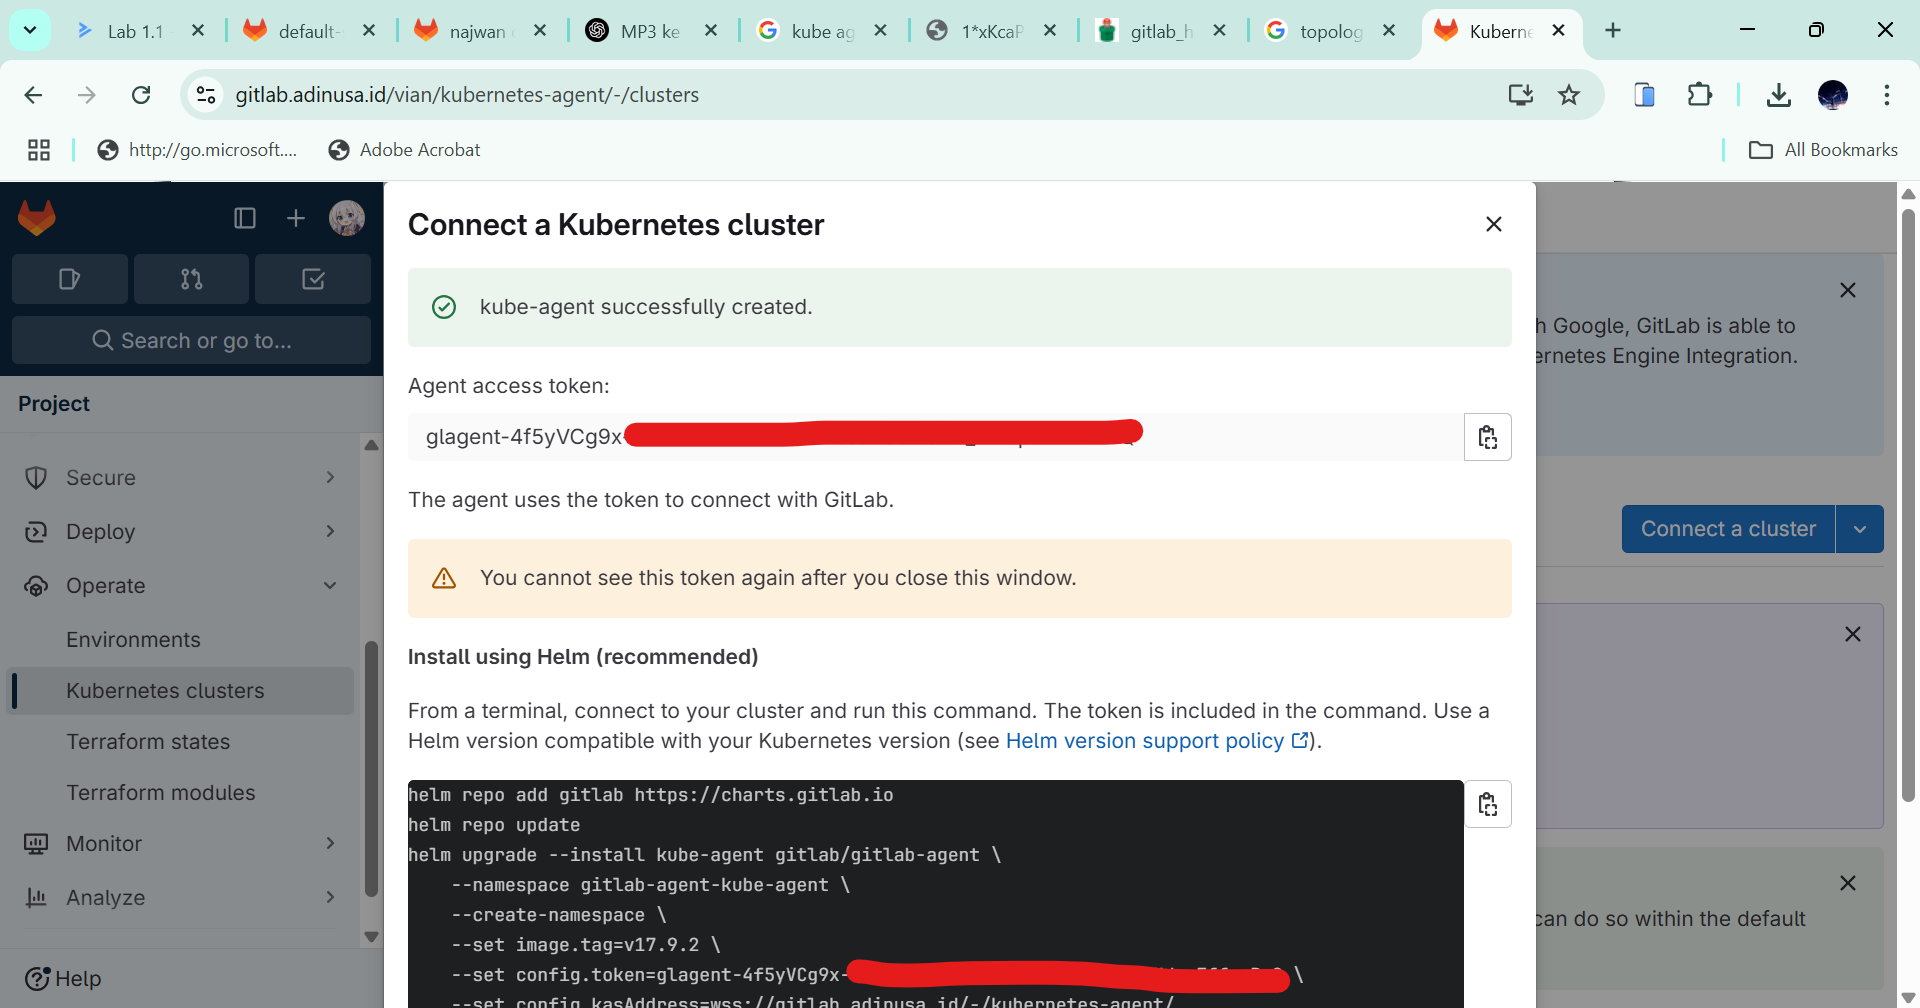1920x1008 pixels.
Task: Toggle the GitLab sidebar panel icon
Action: (x=245, y=218)
